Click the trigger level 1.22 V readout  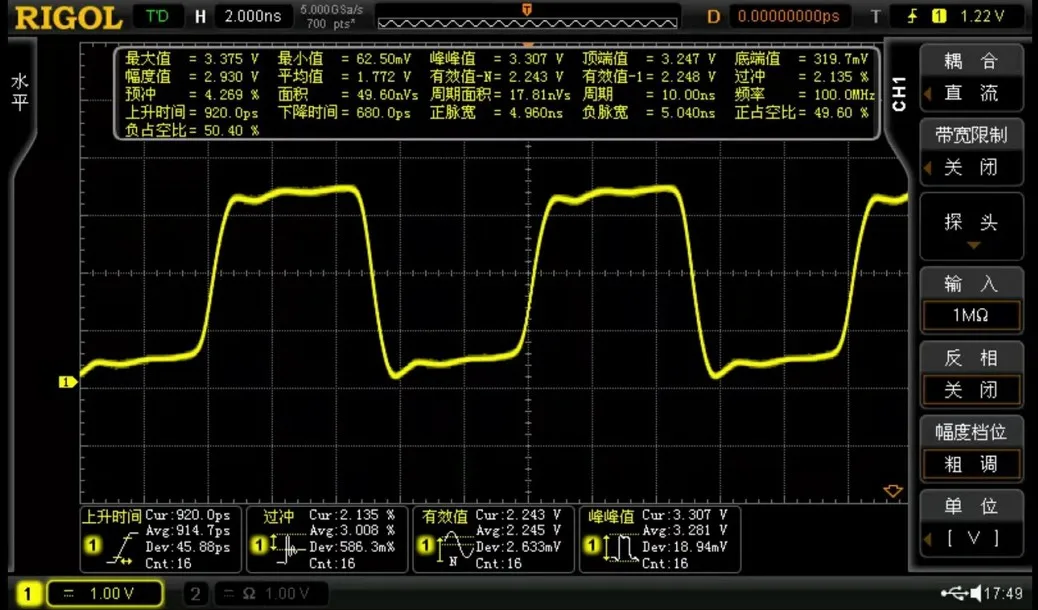tap(982, 17)
